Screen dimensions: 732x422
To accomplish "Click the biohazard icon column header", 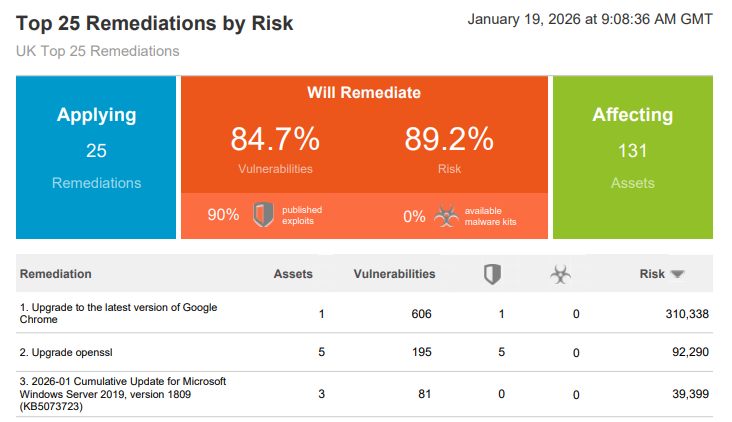I will [x=561, y=274].
